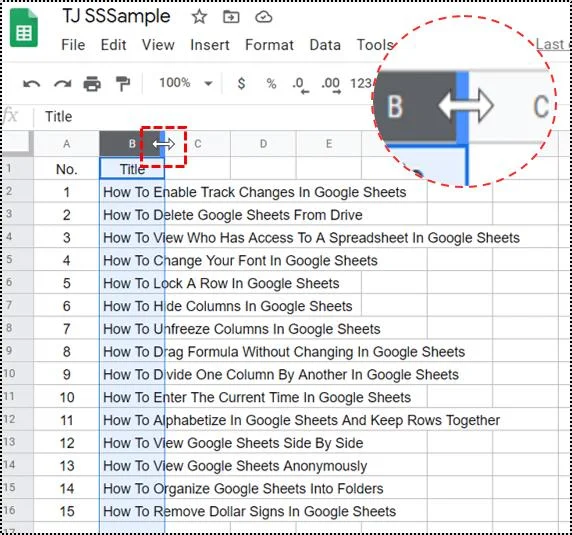Click 'How To Enter The Current Time' cell
The image size is (572, 535).
257,397
